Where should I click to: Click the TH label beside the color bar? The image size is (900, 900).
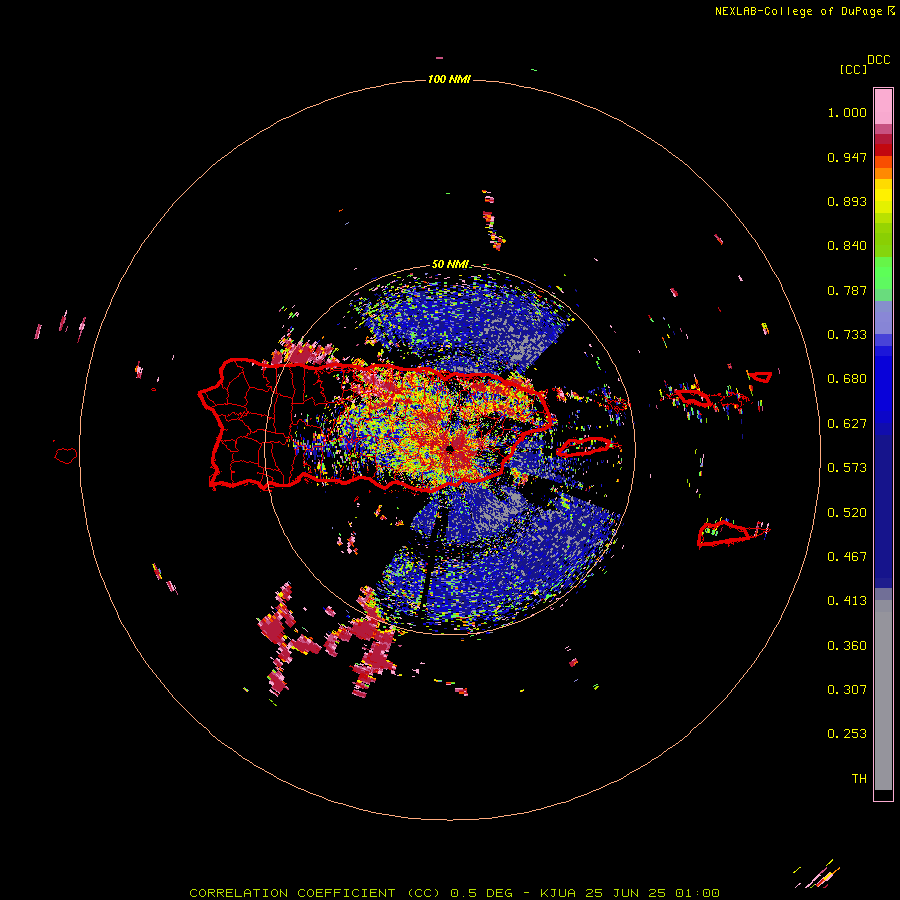[859, 779]
